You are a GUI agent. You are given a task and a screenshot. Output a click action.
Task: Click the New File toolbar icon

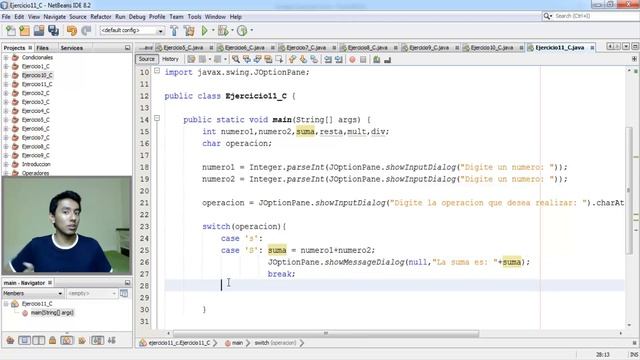pyautogui.click(x=11, y=31)
